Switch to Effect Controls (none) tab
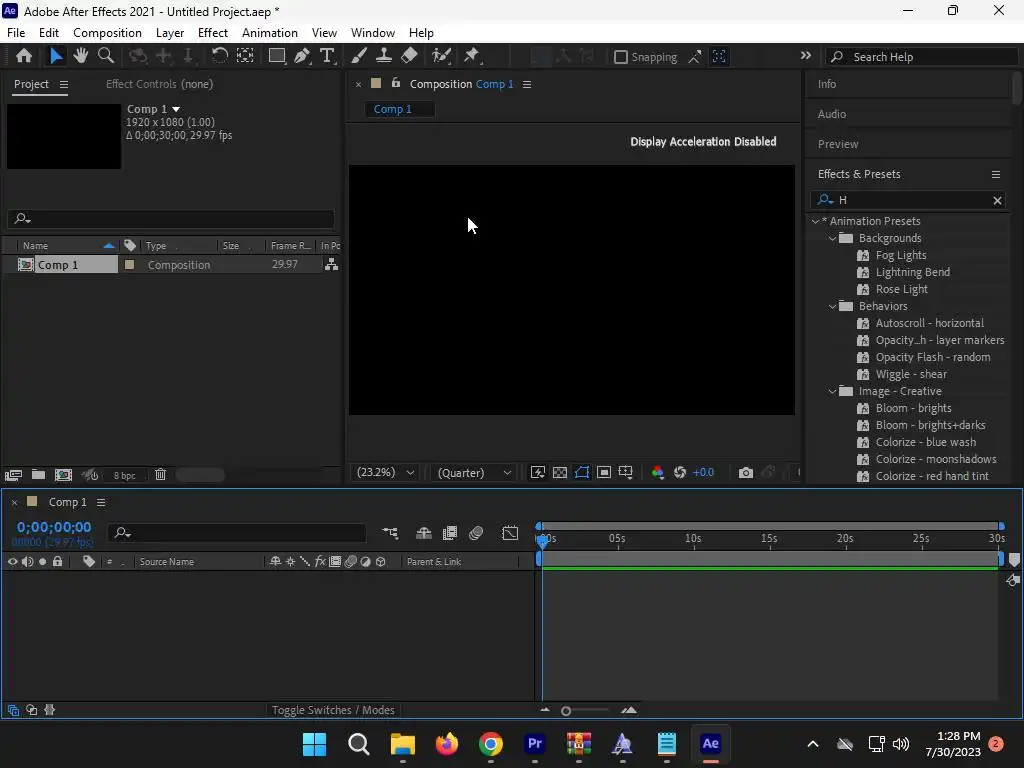Viewport: 1024px width, 768px height. pyautogui.click(x=159, y=84)
